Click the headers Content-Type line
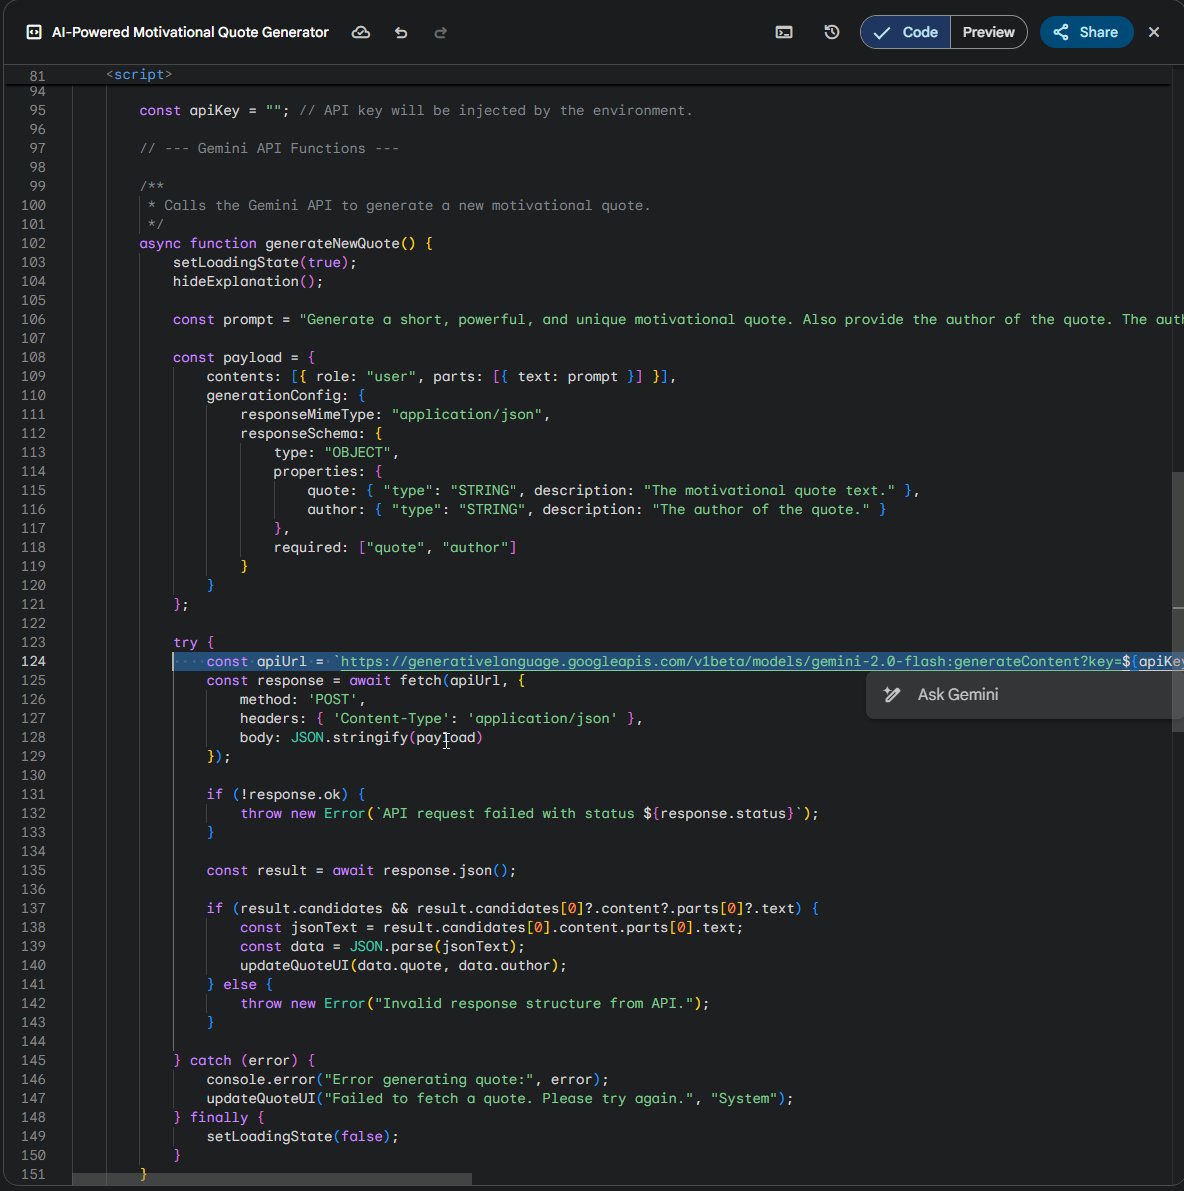 (441, 718)
